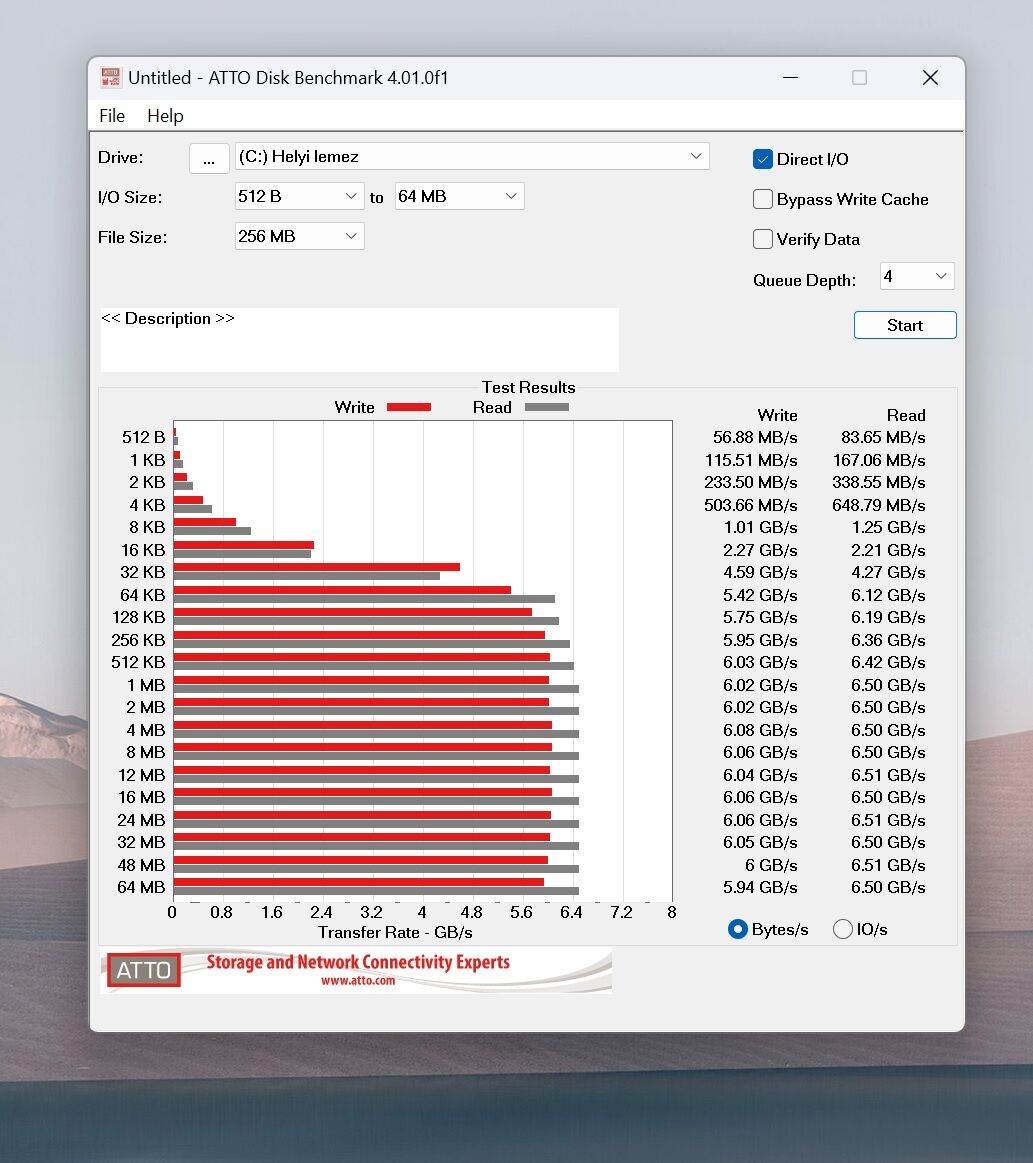Click the 512 B row label in chart
This screenshot has width=1033, height=1163.
tap(143, 438)
